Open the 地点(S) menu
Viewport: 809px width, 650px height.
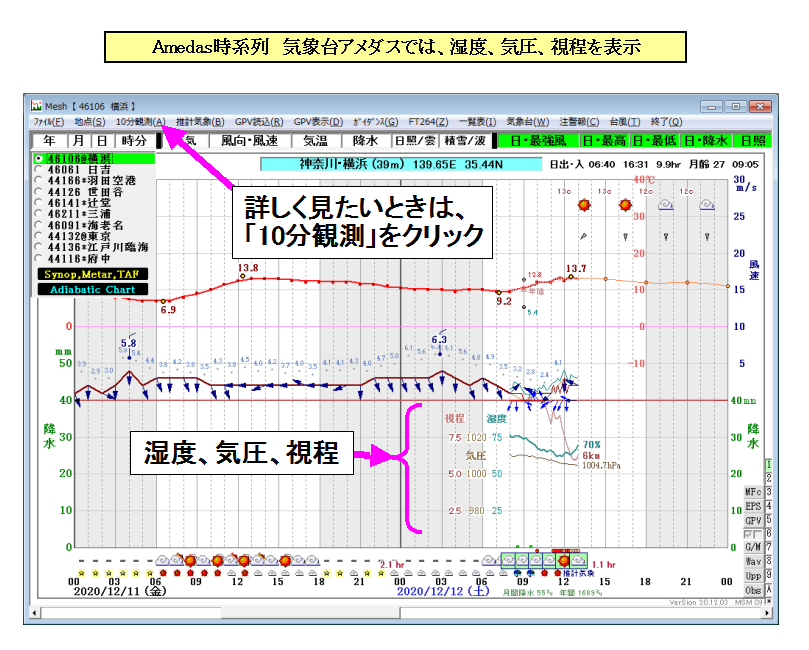pos(90,122)
